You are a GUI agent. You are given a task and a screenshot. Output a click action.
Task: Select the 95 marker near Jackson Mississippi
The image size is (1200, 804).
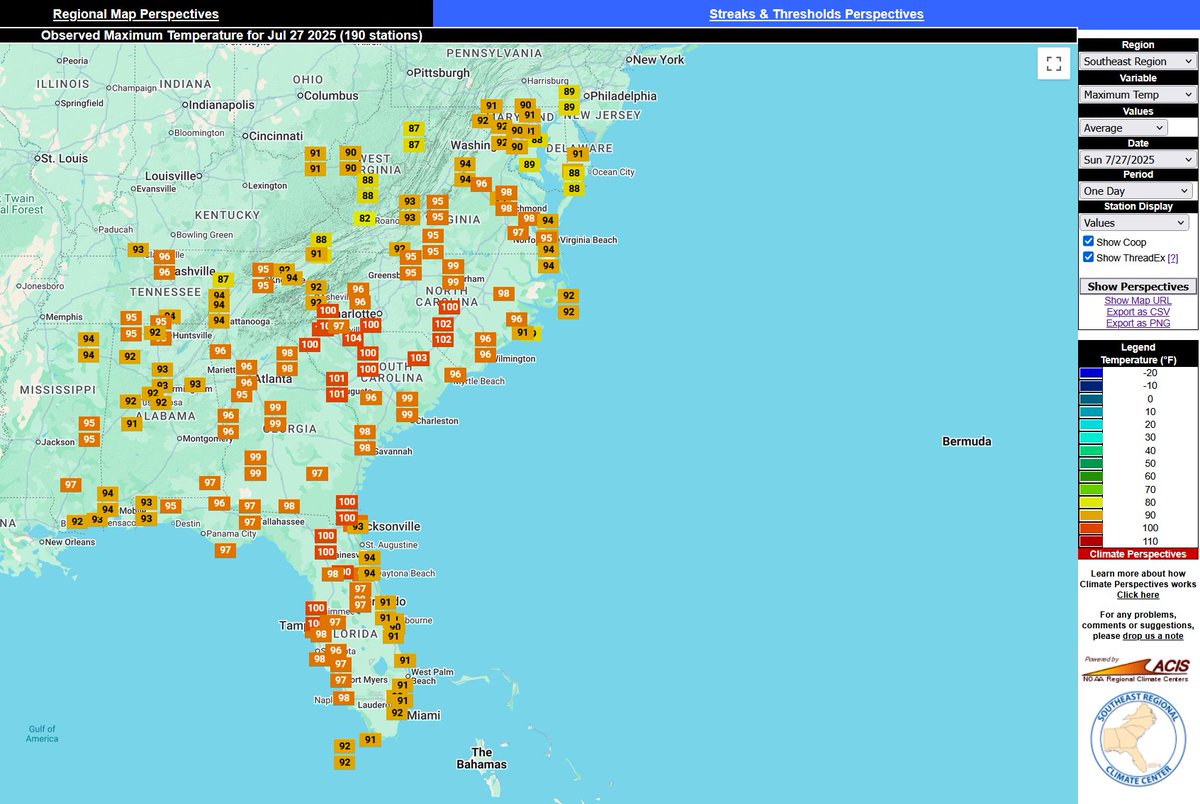tap(89, 425)
